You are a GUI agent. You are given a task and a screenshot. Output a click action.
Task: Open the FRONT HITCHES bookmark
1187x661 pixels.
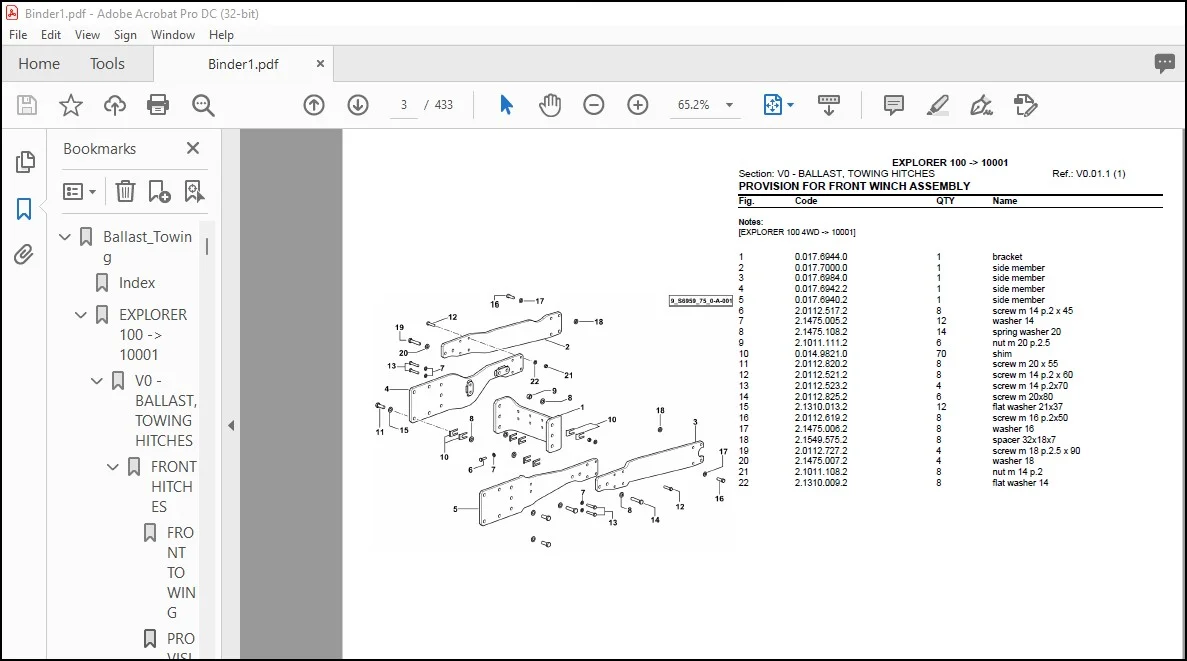click(x=173, y=487)
